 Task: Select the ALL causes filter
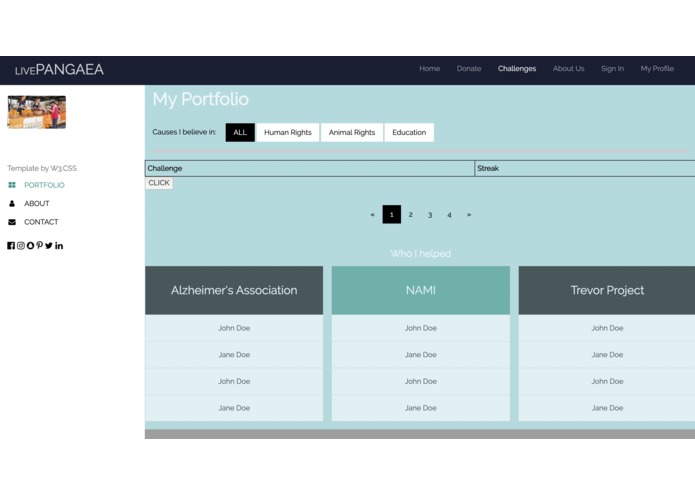240,132
